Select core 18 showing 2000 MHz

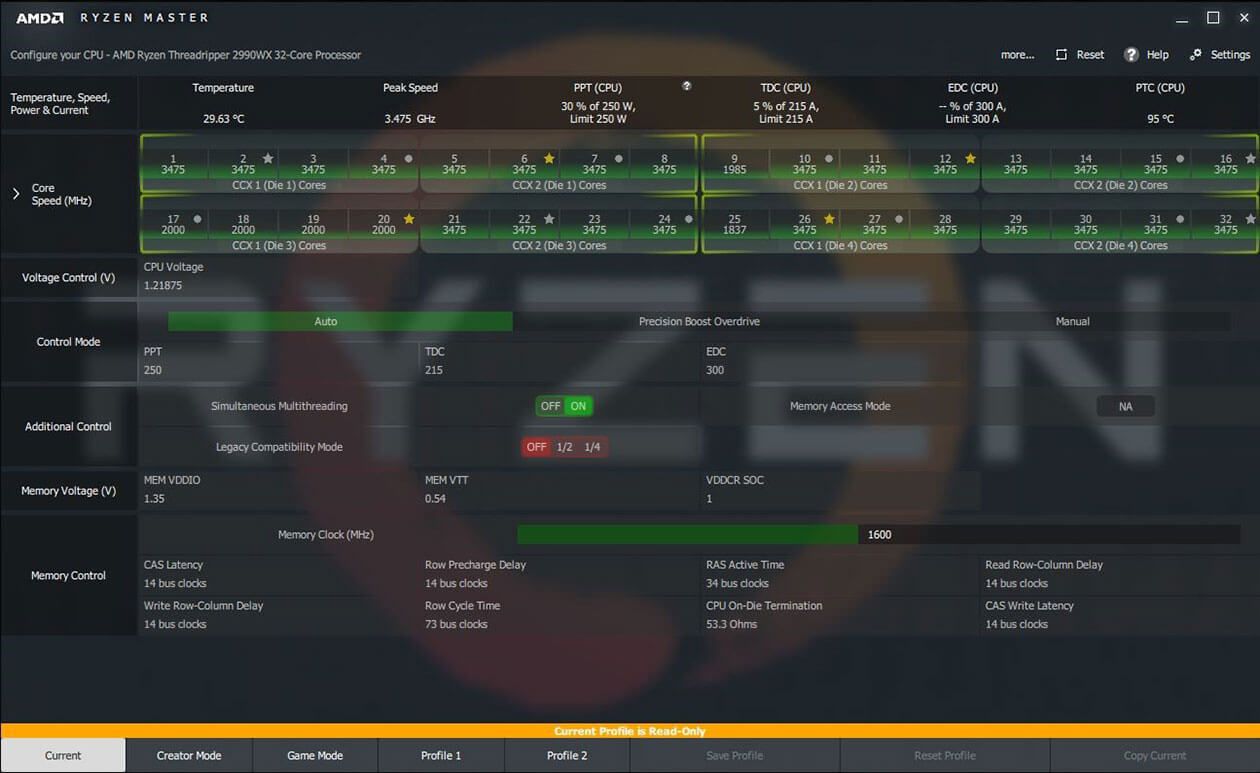243,224
